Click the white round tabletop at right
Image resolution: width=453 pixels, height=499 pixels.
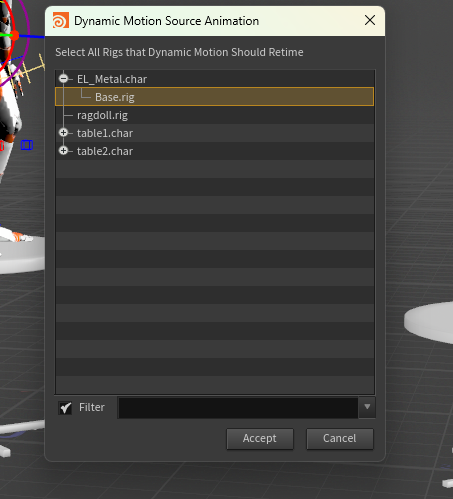pyautogui.click(x=429, y=322)
